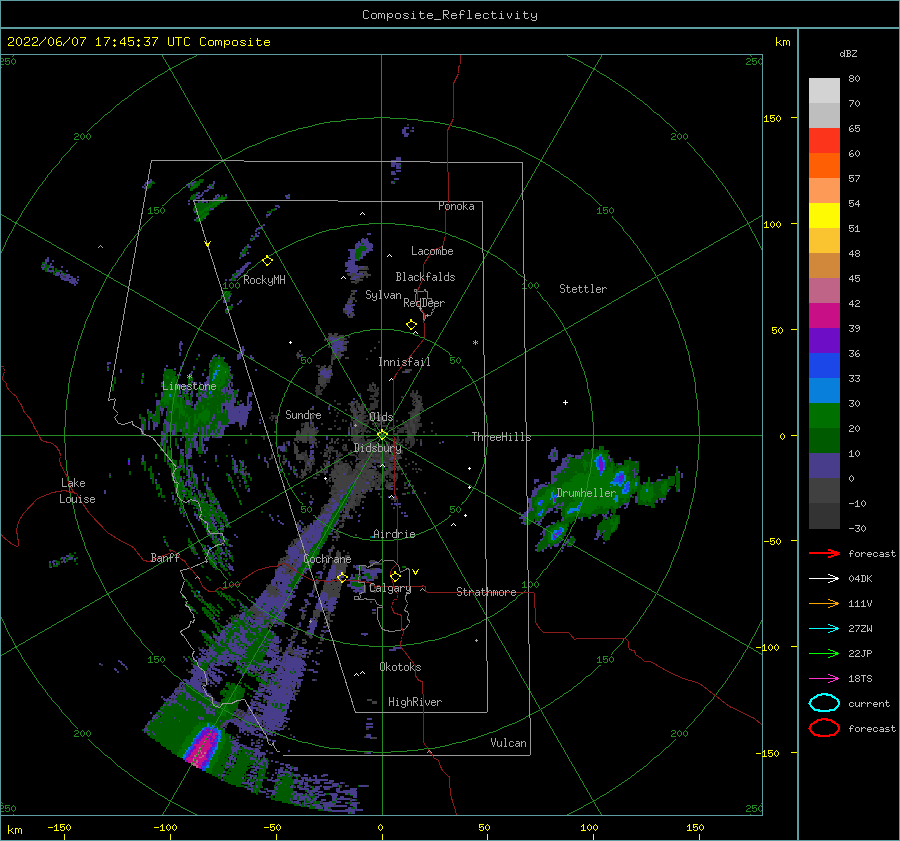Click the Sundre label
Viewport: 900px width, 841px height.
point(303,414)
